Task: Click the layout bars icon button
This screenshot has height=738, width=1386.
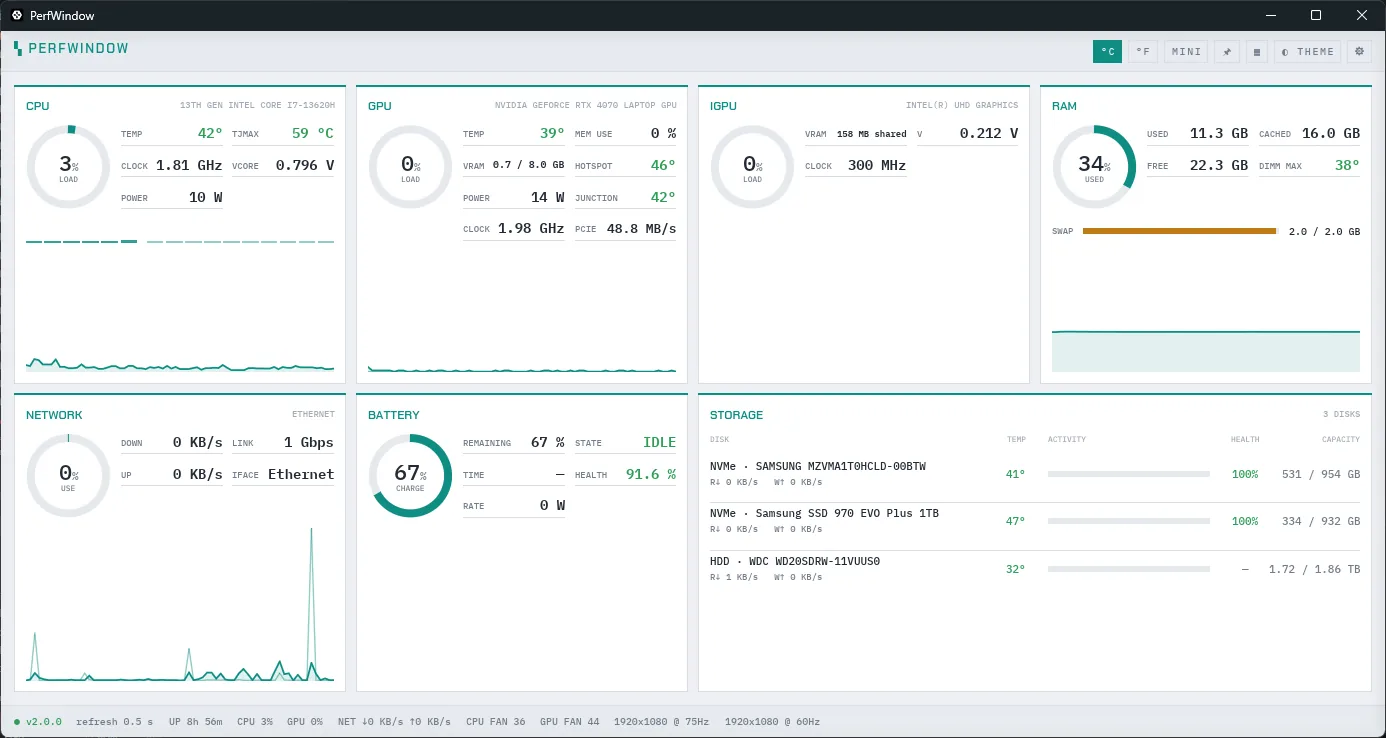Action: pos(1257,51)
